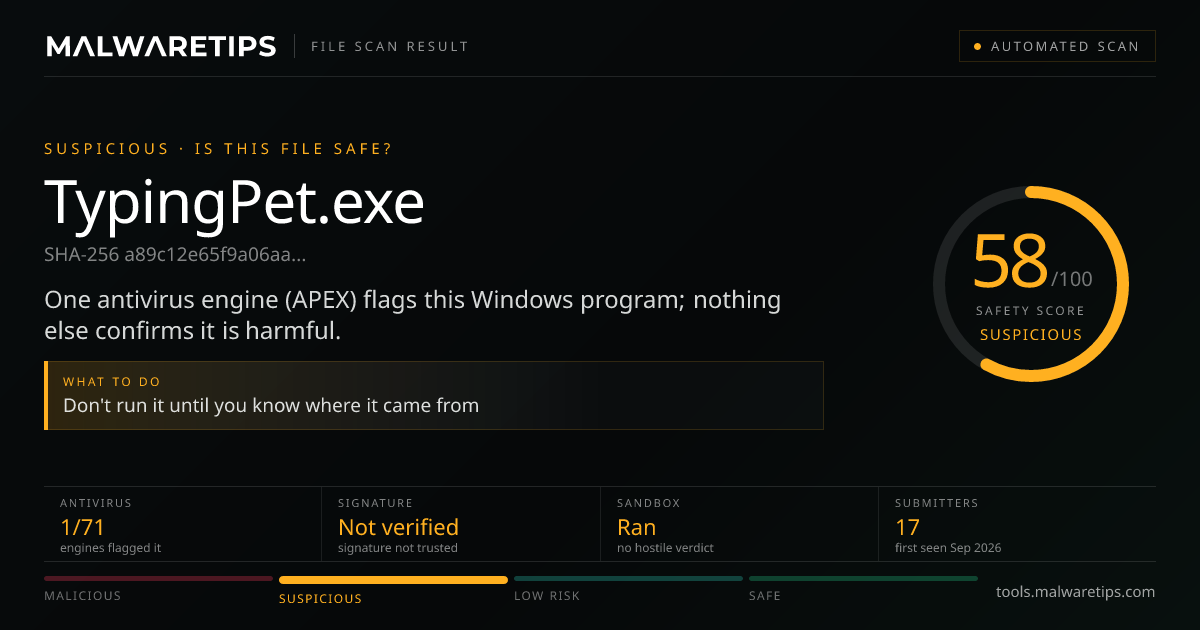
Task: Click the TypingPet.exe file name heading
Action: (x=235, y=202)
